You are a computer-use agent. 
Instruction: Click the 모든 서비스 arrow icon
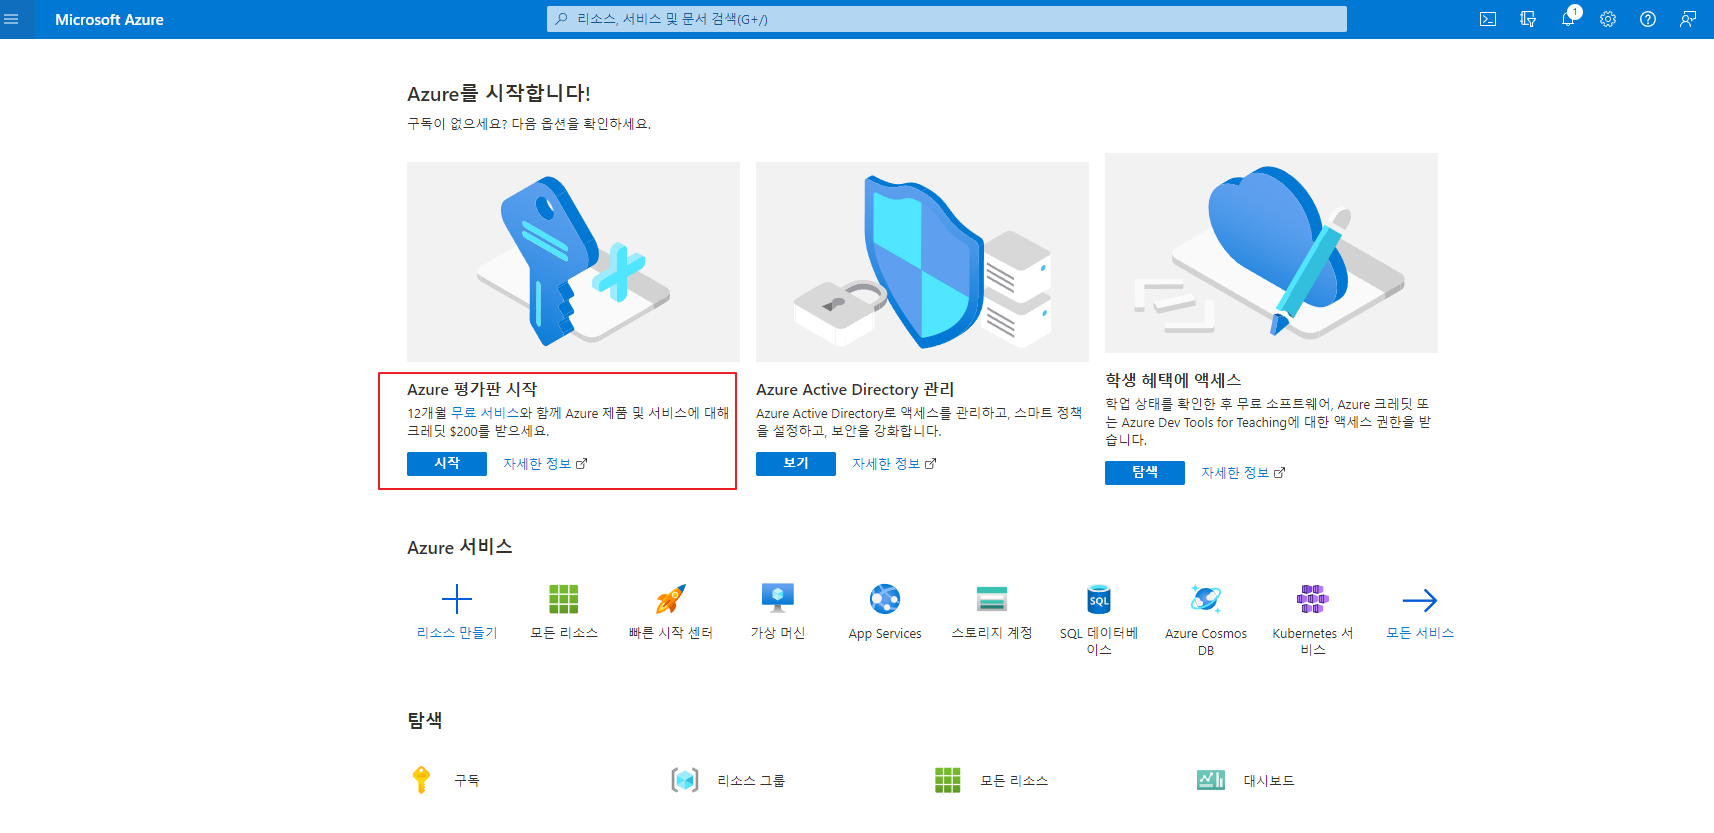(1420, 600)
